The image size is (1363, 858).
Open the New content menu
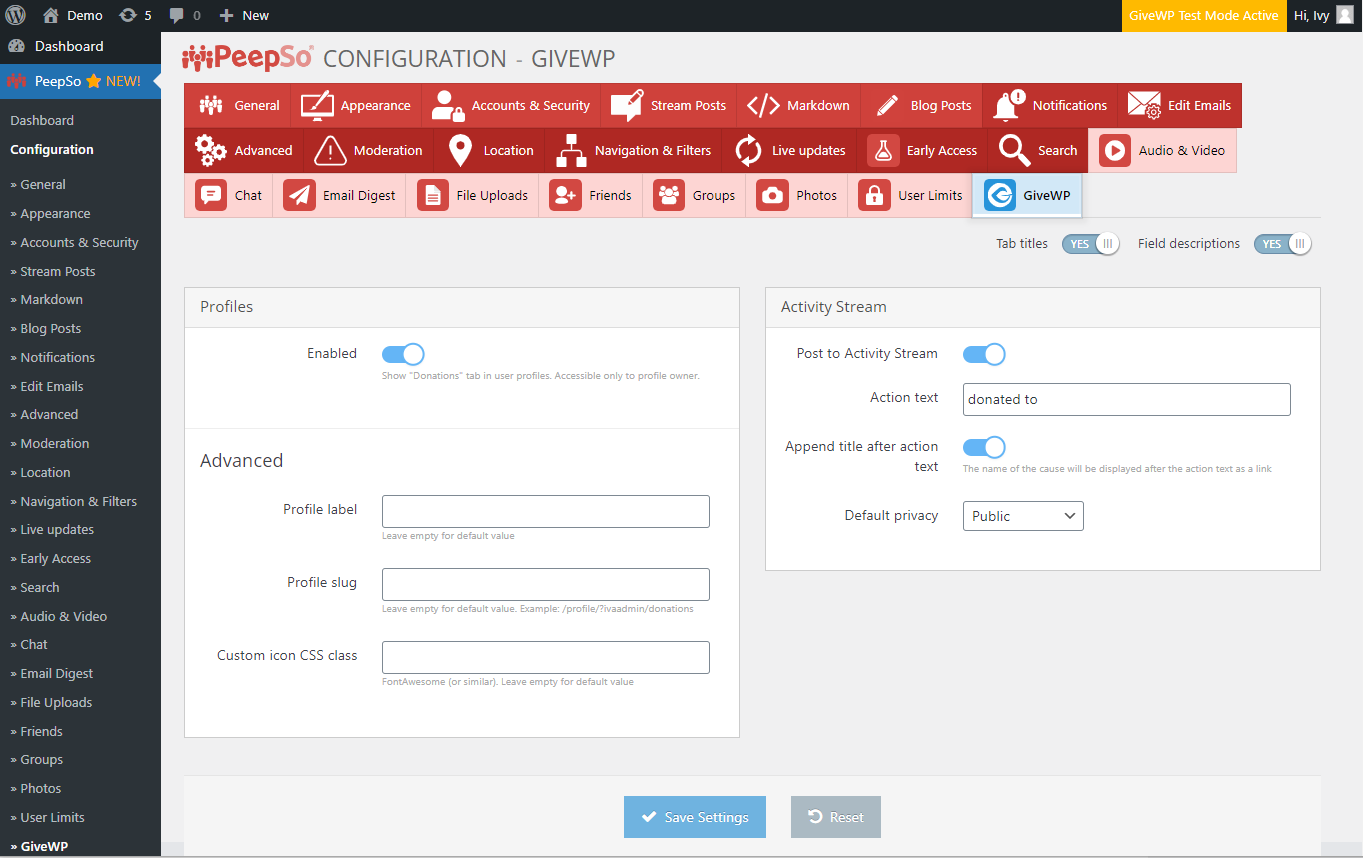pyautogui.click(x=244, y=15)
